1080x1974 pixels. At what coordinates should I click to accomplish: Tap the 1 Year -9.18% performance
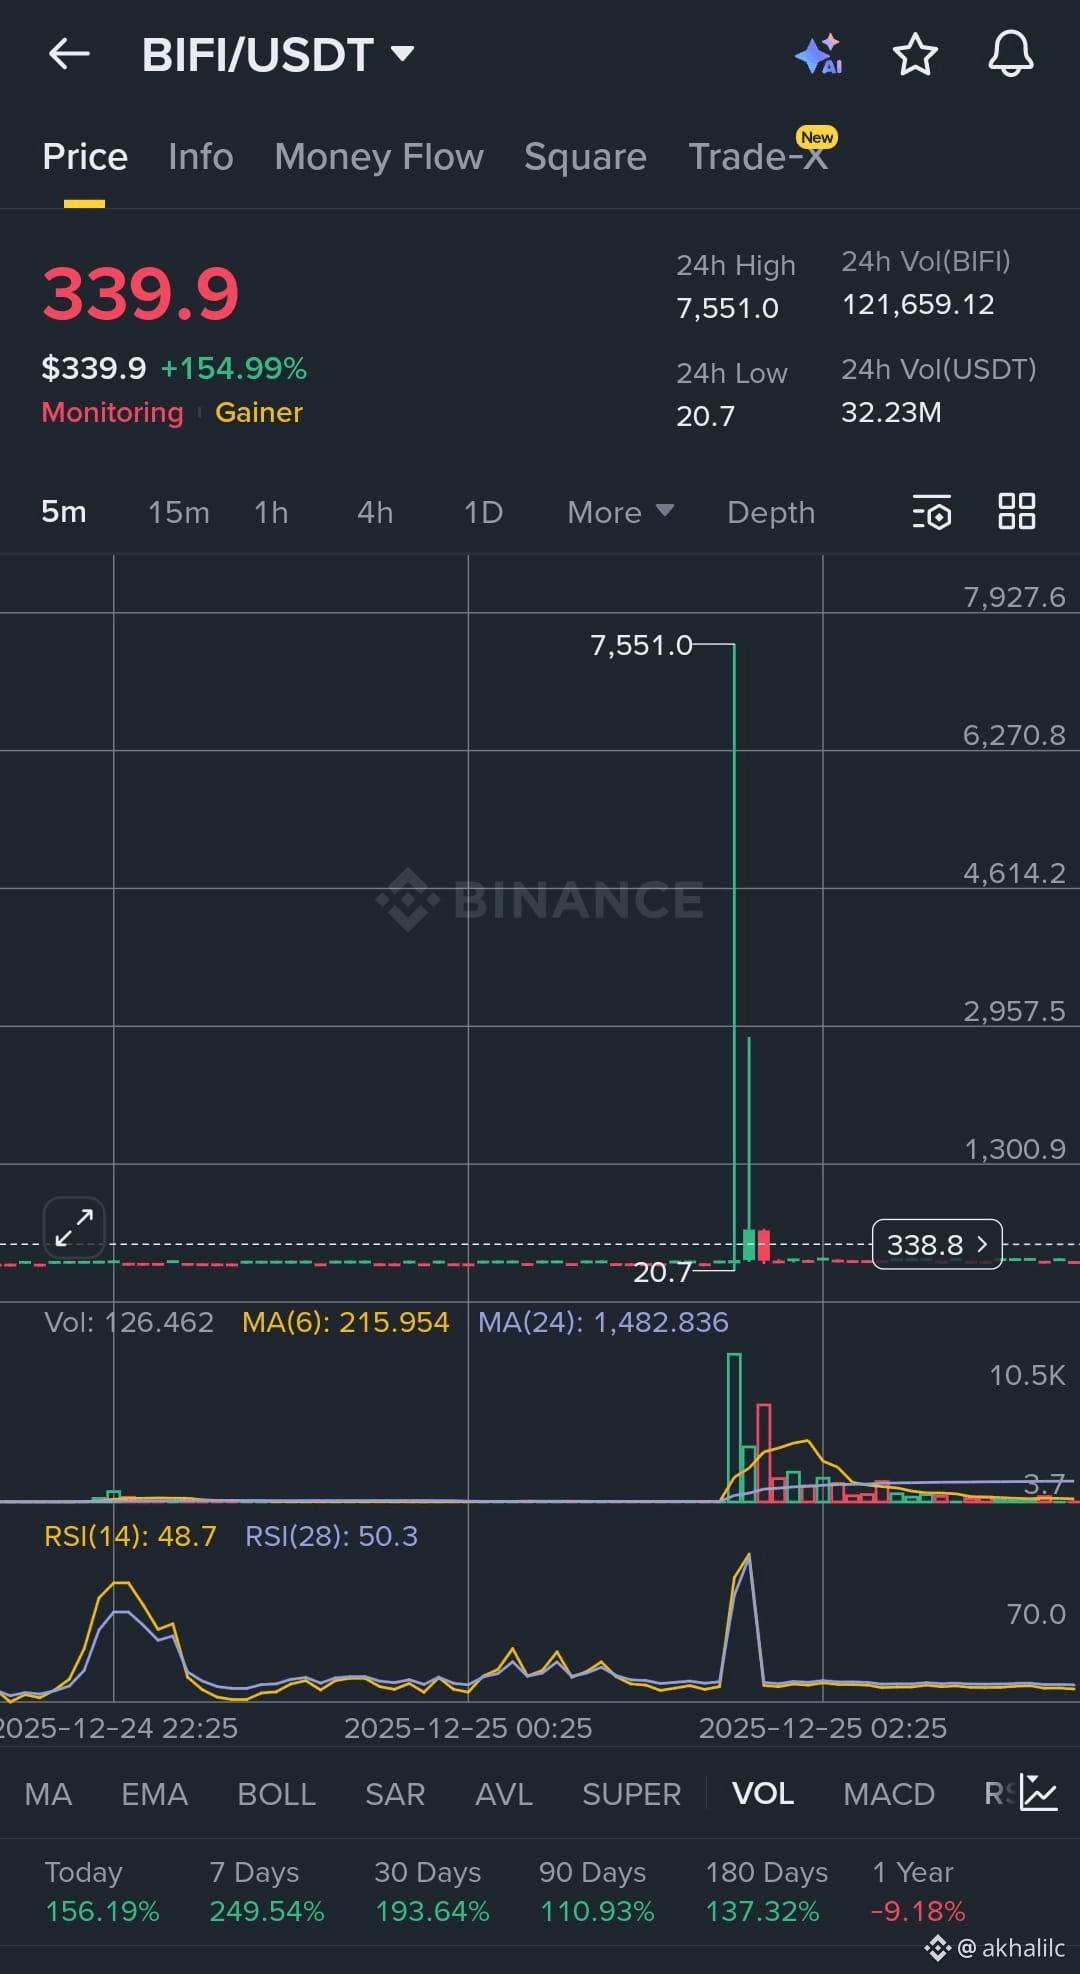coord(917,1891)
